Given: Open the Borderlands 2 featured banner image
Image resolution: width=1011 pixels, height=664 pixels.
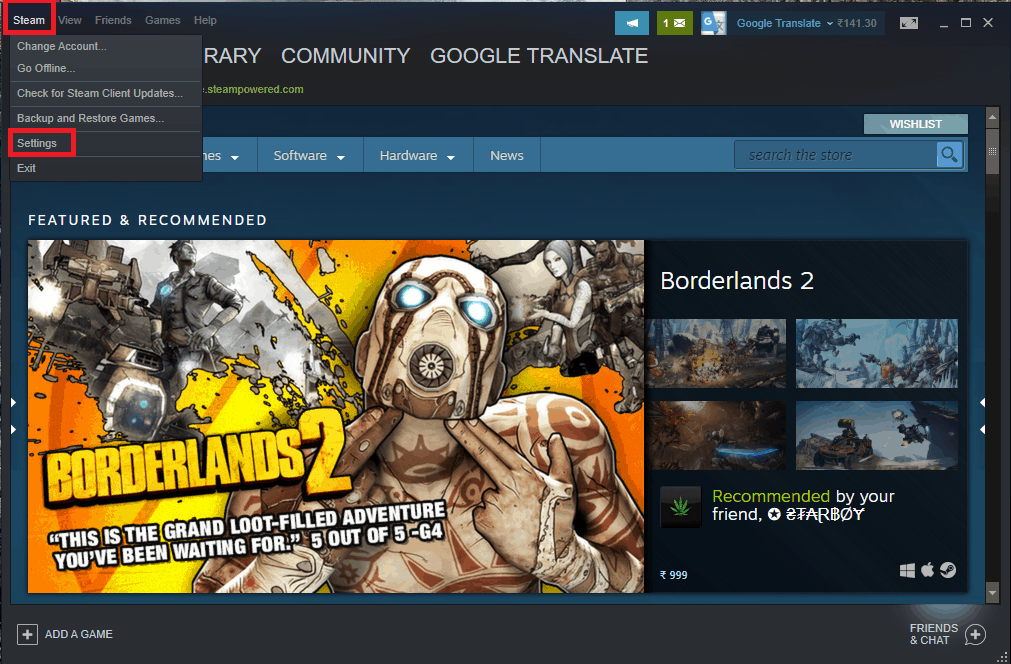Looking at the screenshot, I should (335, 416).
